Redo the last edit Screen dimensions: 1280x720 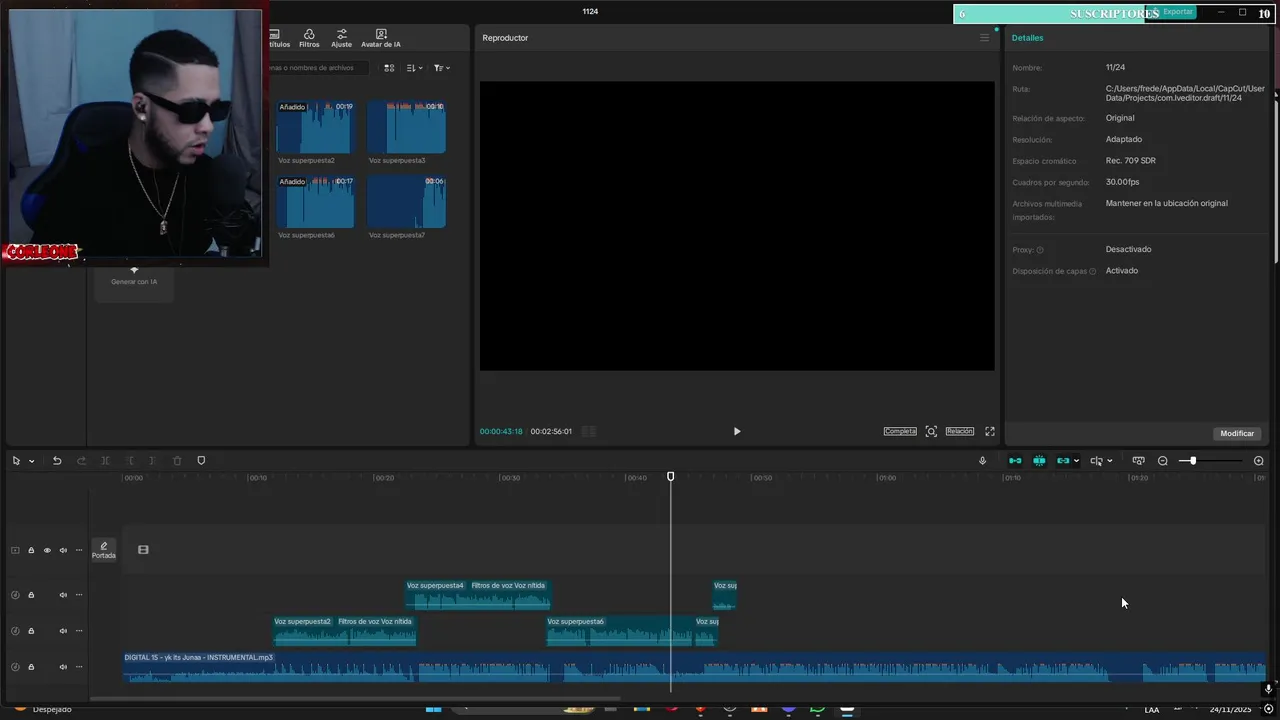tap(82, 460)
